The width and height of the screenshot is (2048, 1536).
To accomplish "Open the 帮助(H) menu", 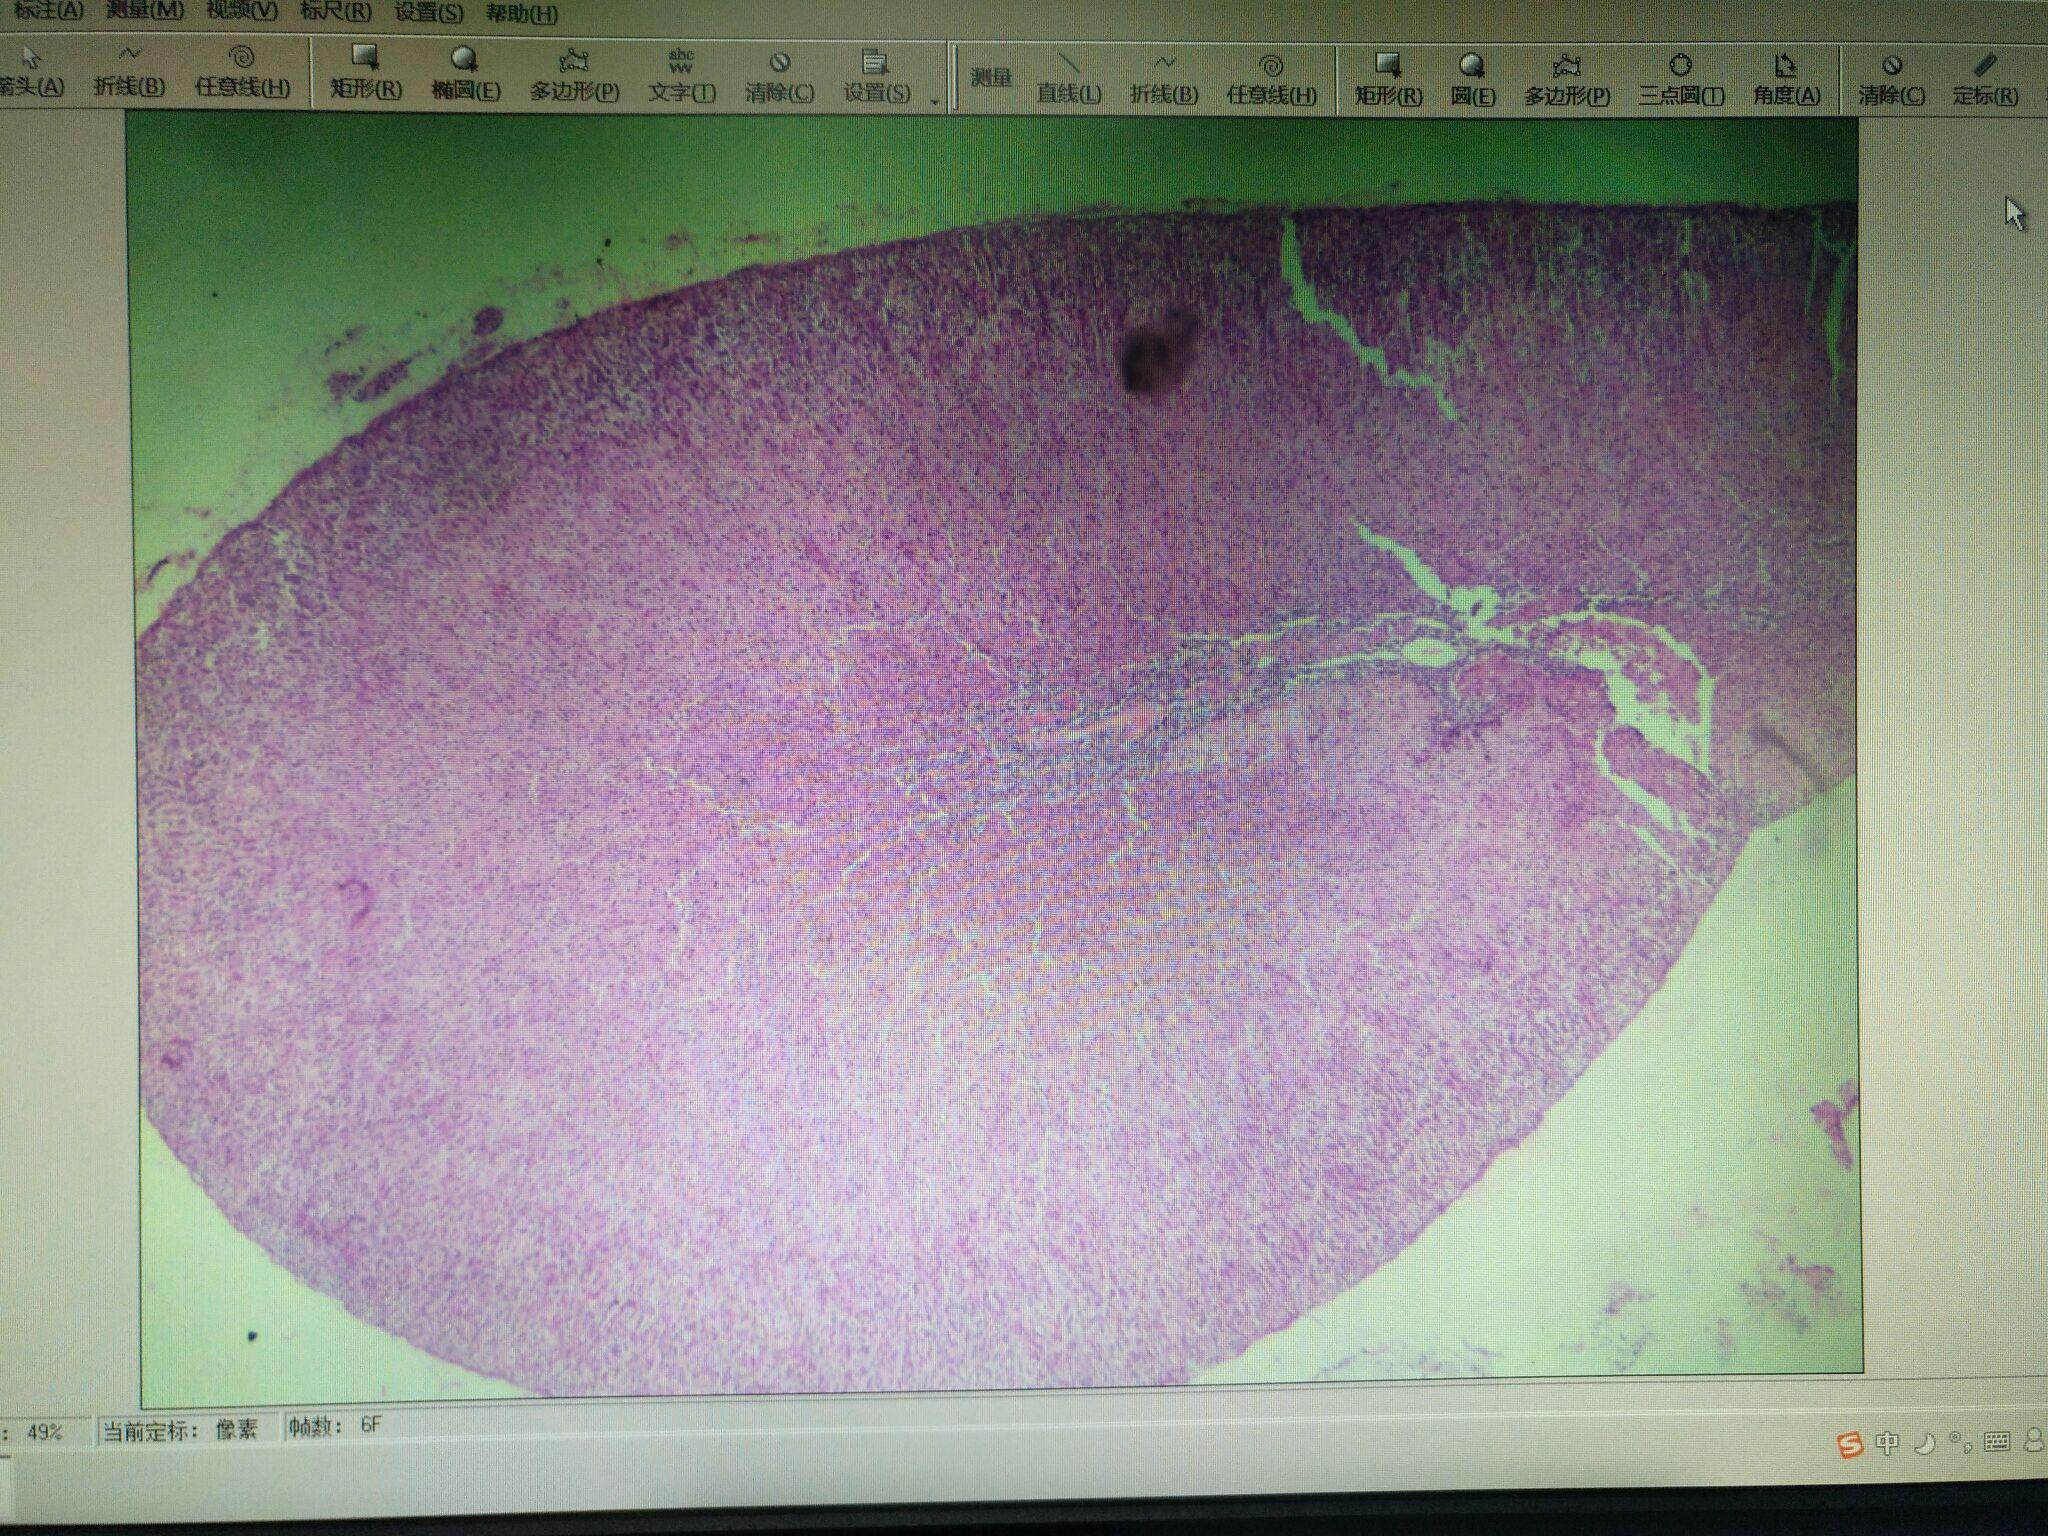I will pos(521,14).
